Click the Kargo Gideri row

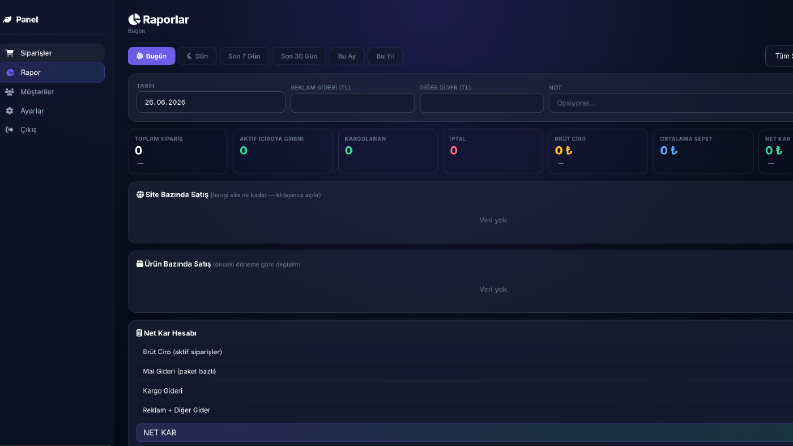(464, 391)
